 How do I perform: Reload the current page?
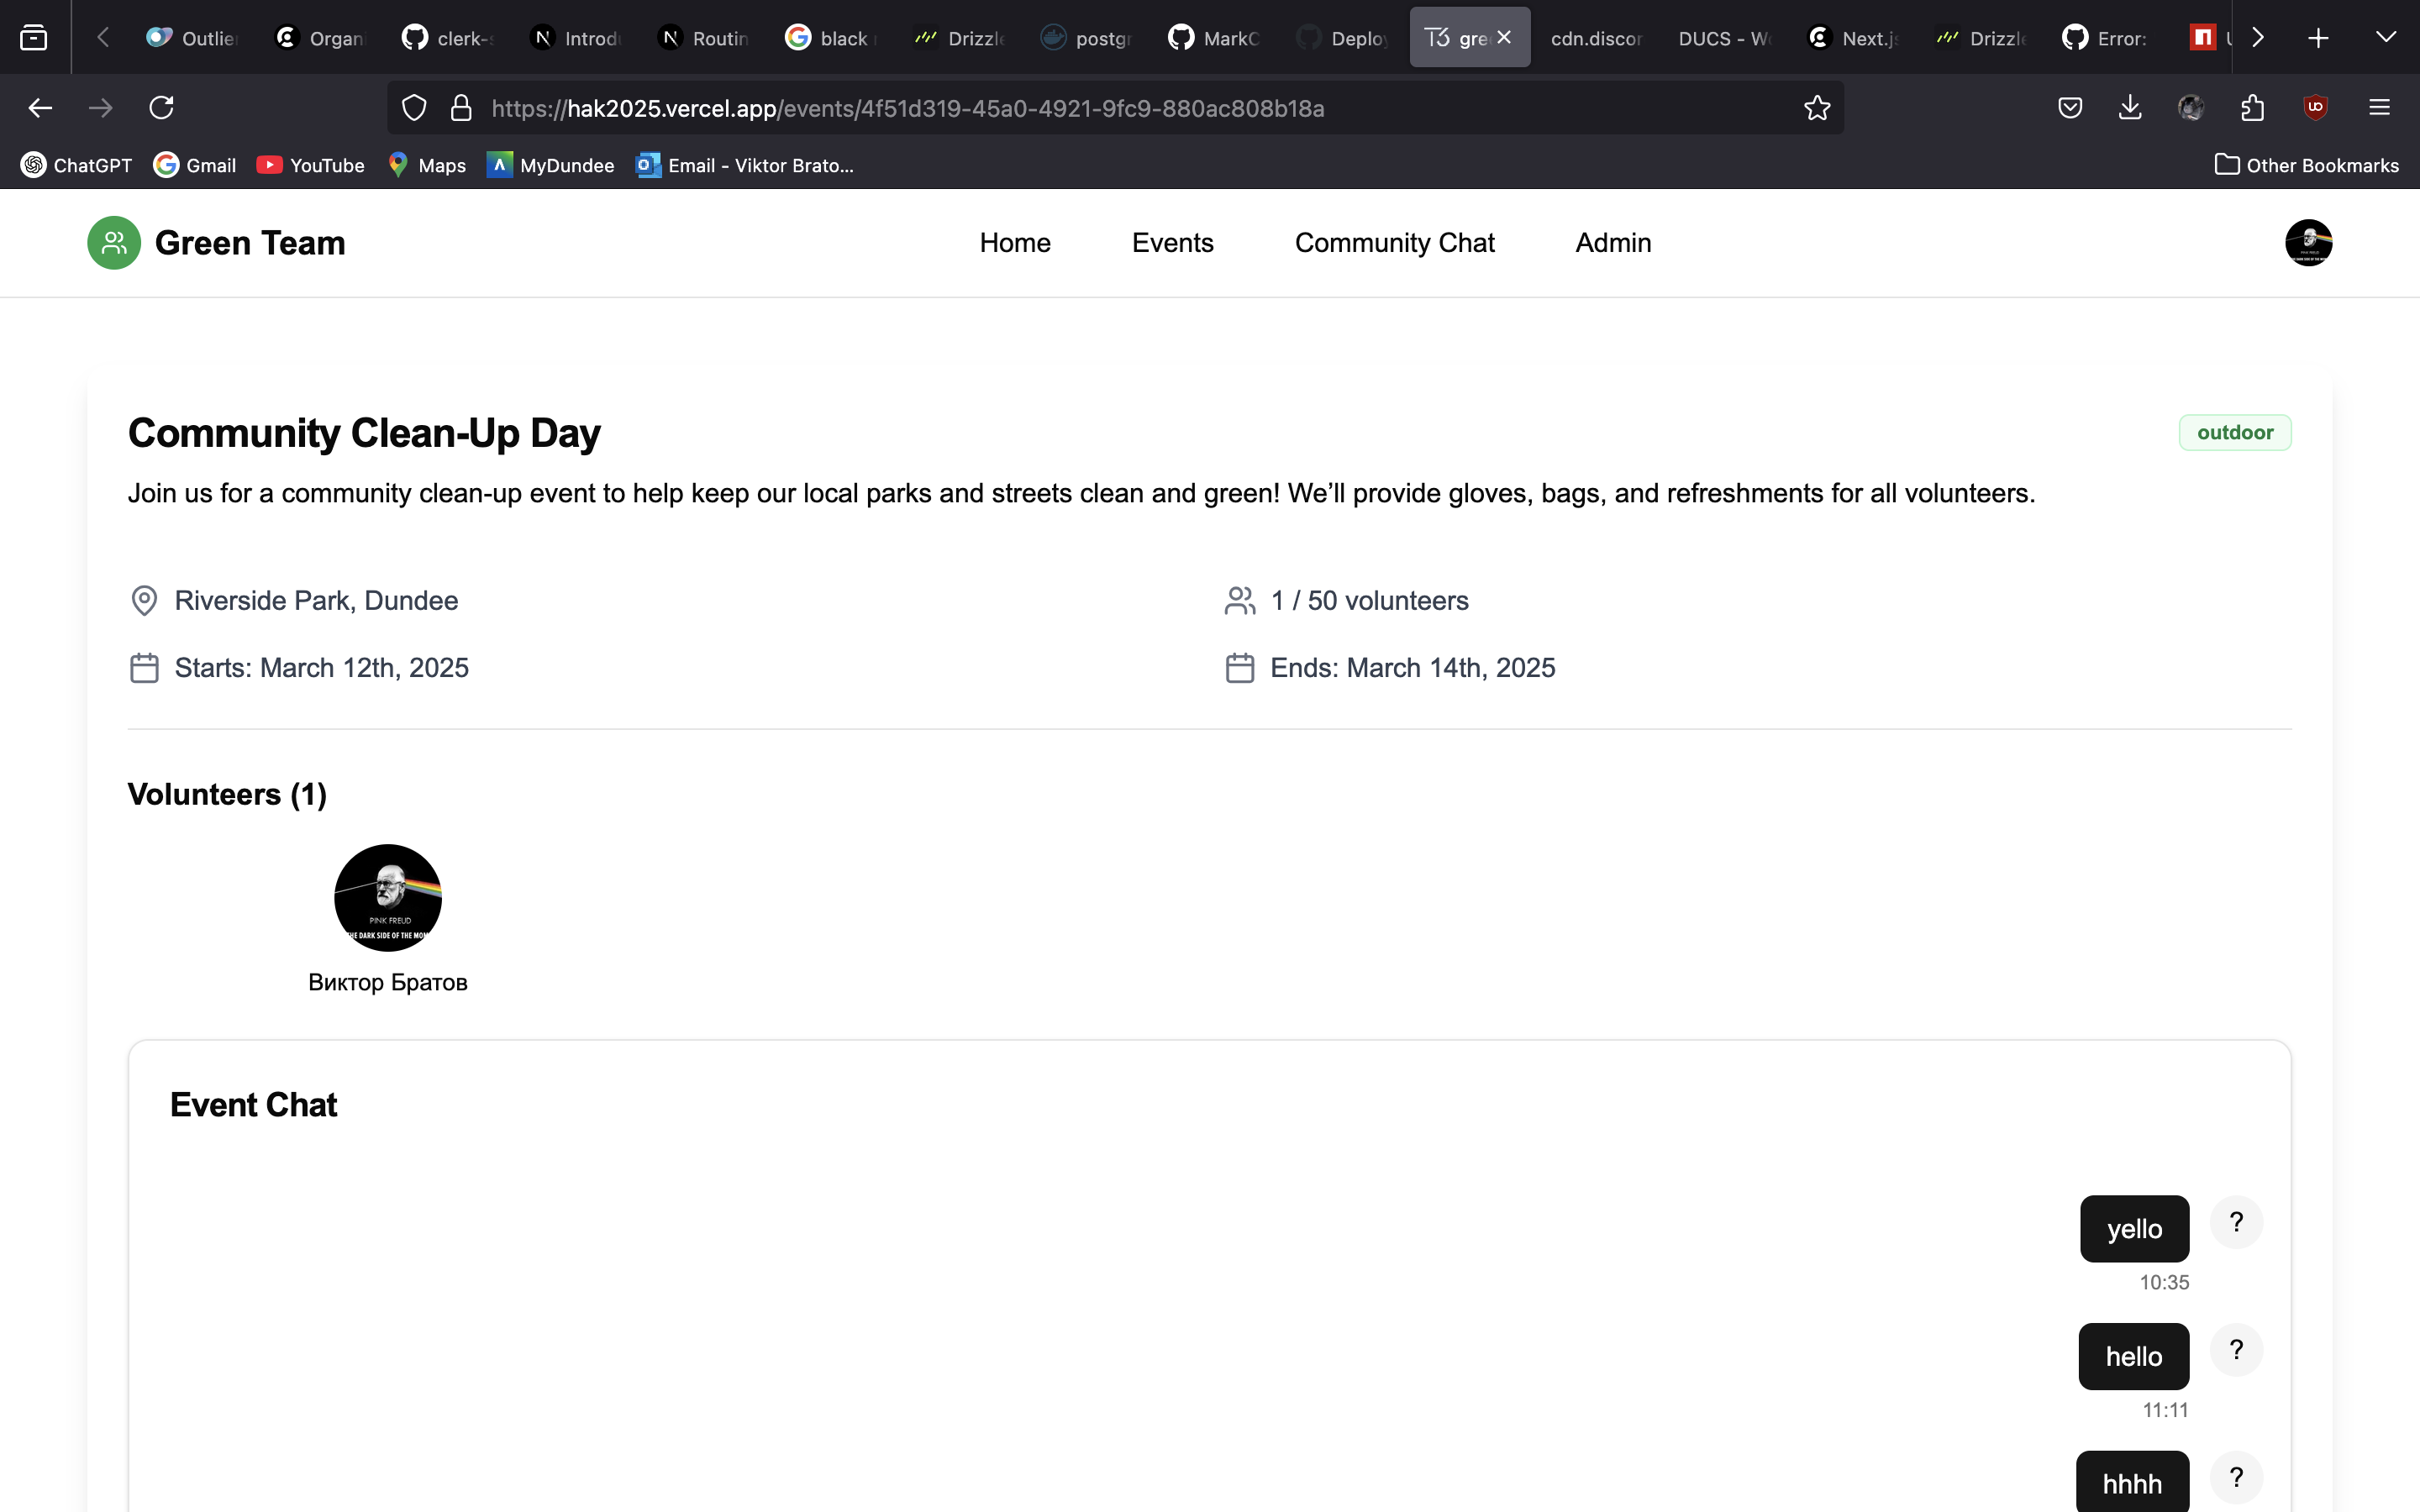pos(162,108)
